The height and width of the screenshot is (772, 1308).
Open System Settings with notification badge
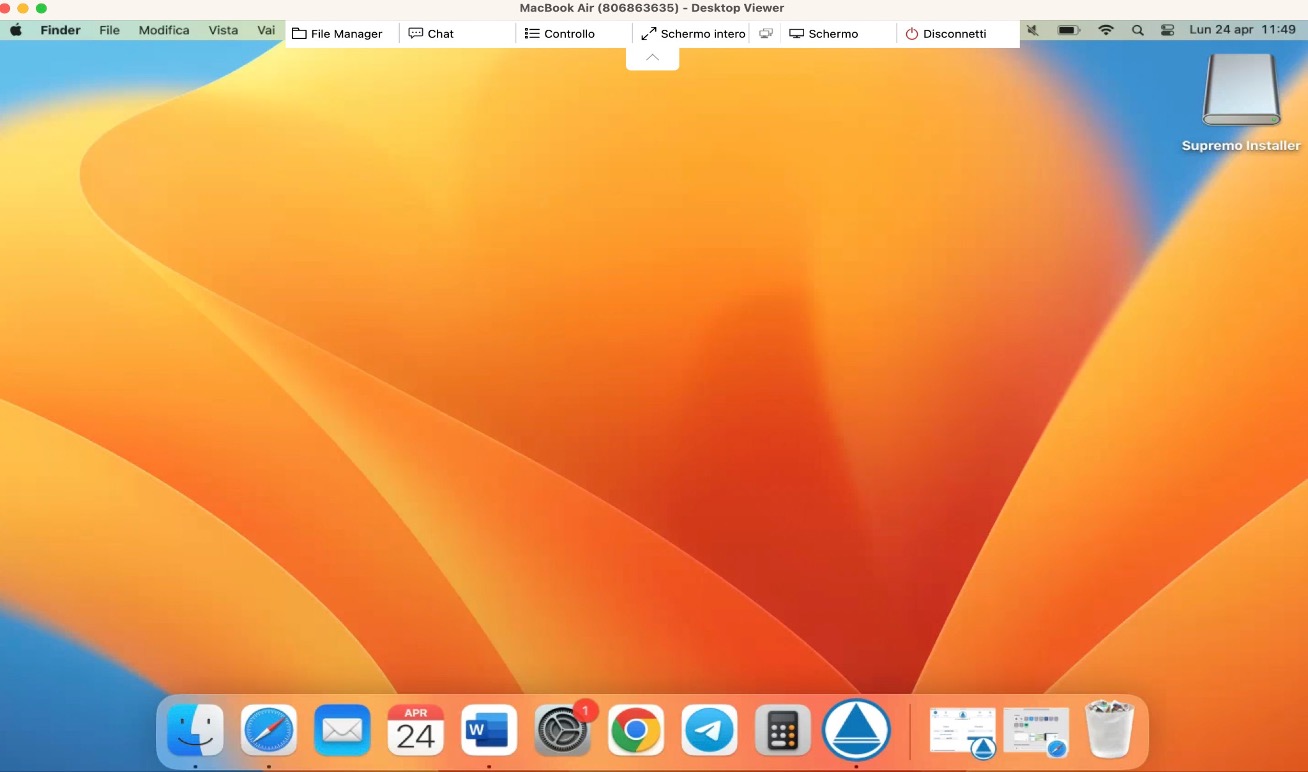click(x=562, y=731)
